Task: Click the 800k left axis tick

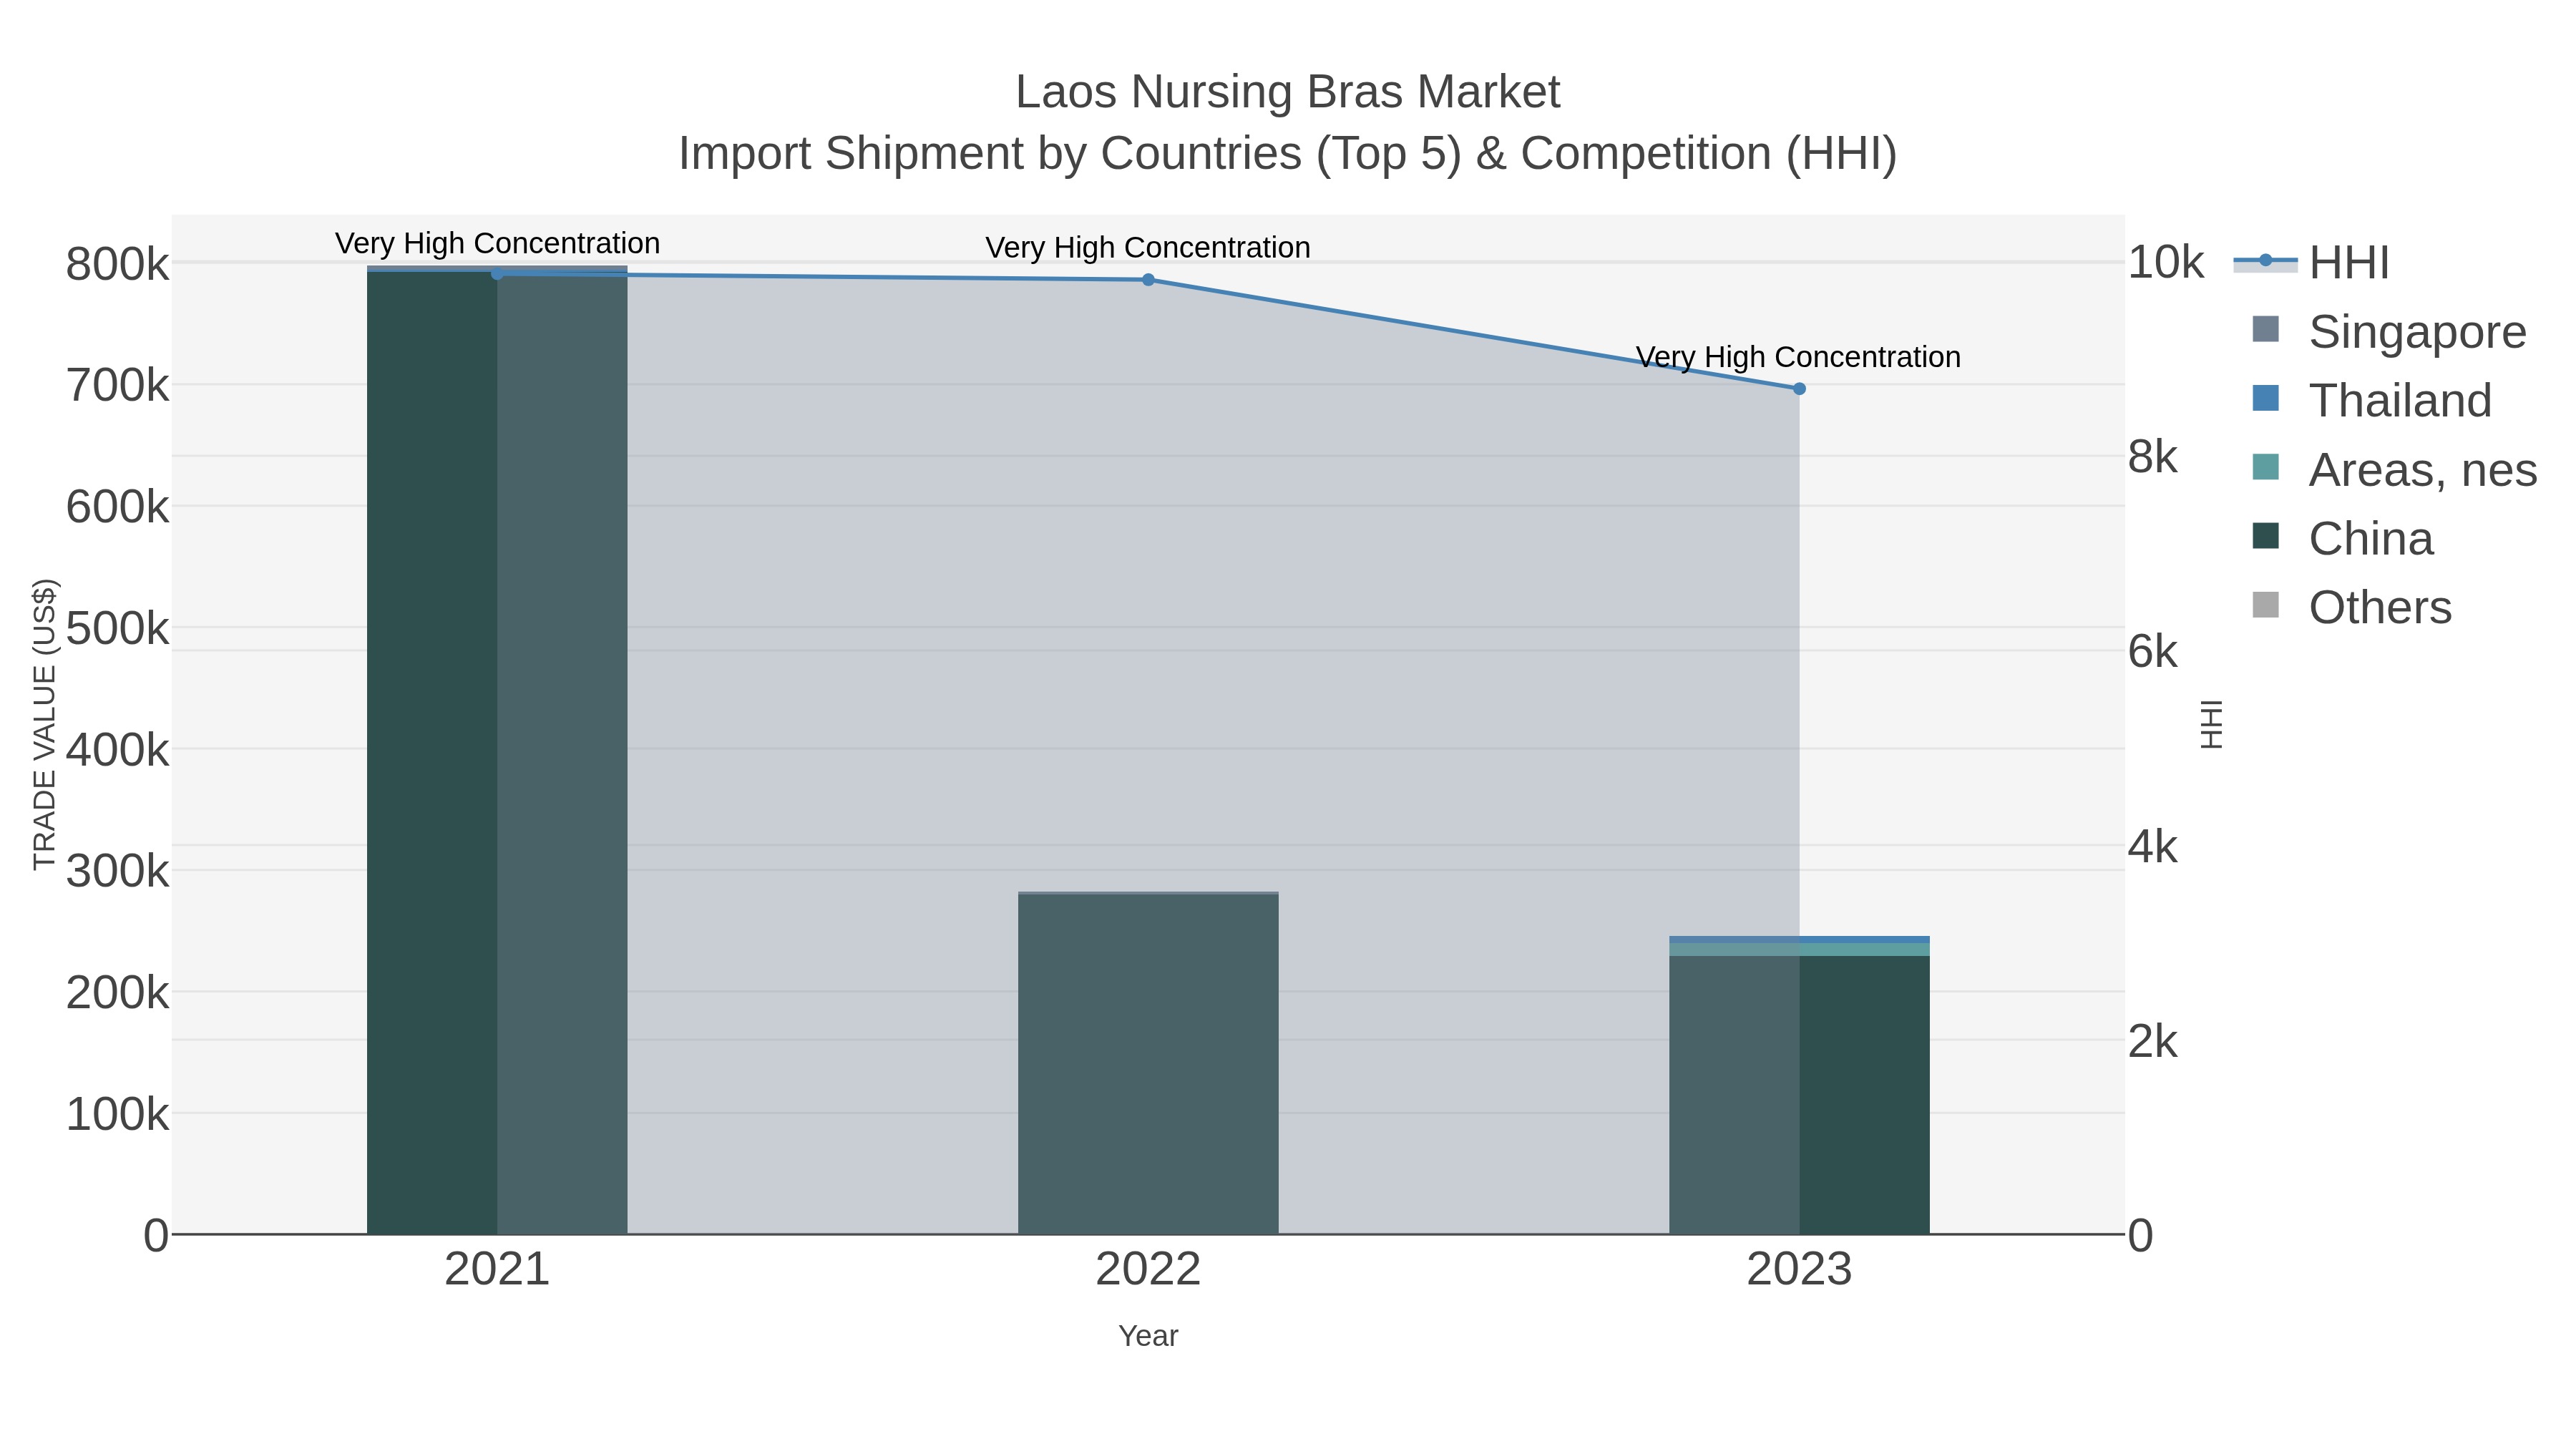Action: point(117,265)
